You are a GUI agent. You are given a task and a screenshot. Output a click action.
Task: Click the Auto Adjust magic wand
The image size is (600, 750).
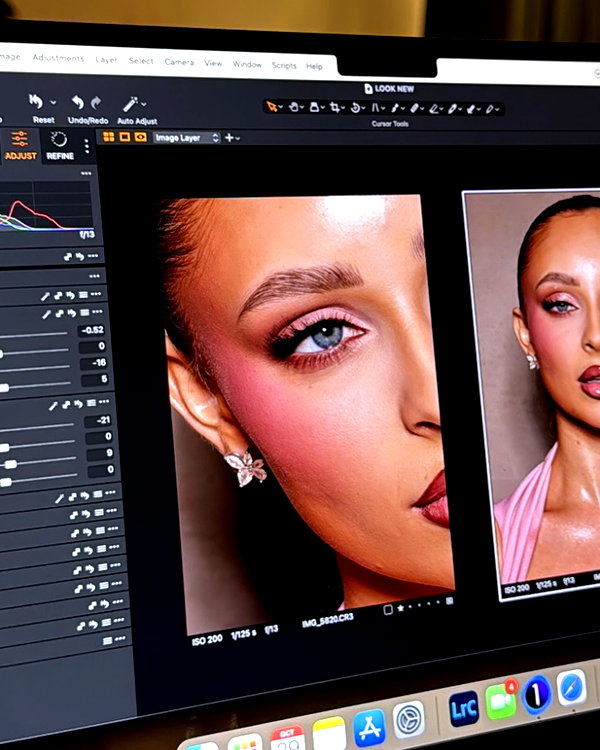(130, 104)
